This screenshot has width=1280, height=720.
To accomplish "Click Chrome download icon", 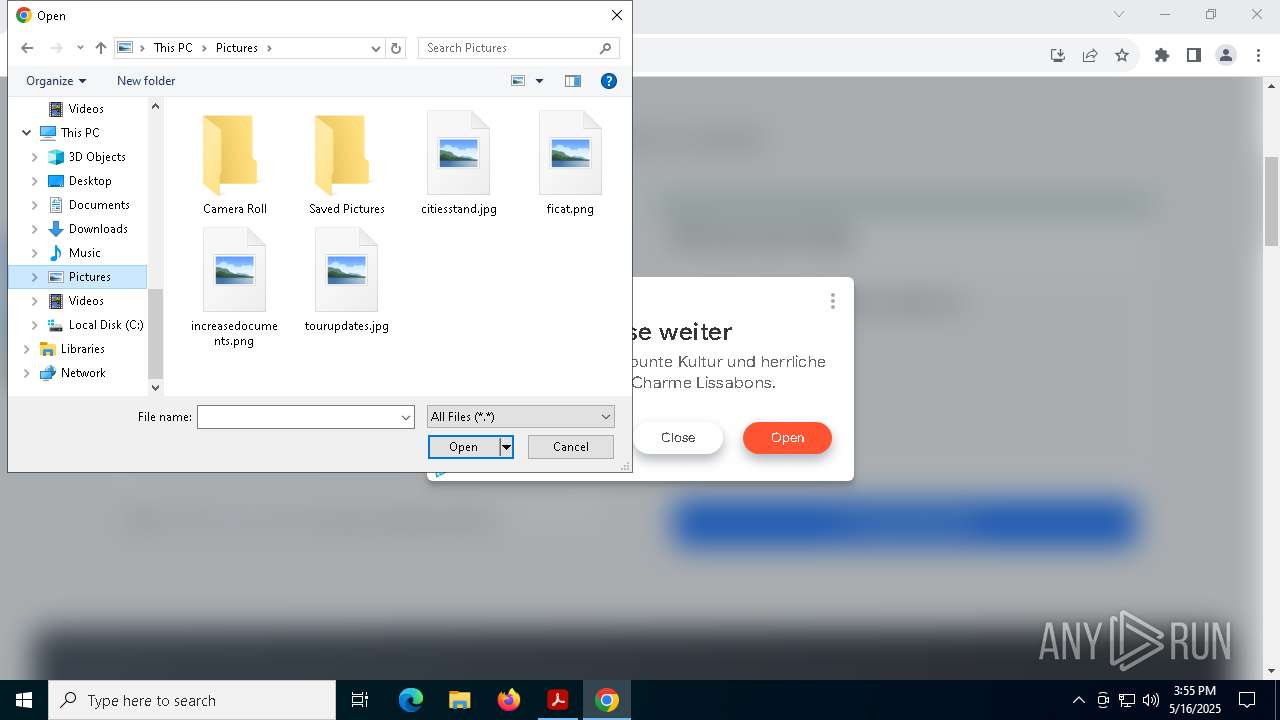I will (x=1058, y=55).
